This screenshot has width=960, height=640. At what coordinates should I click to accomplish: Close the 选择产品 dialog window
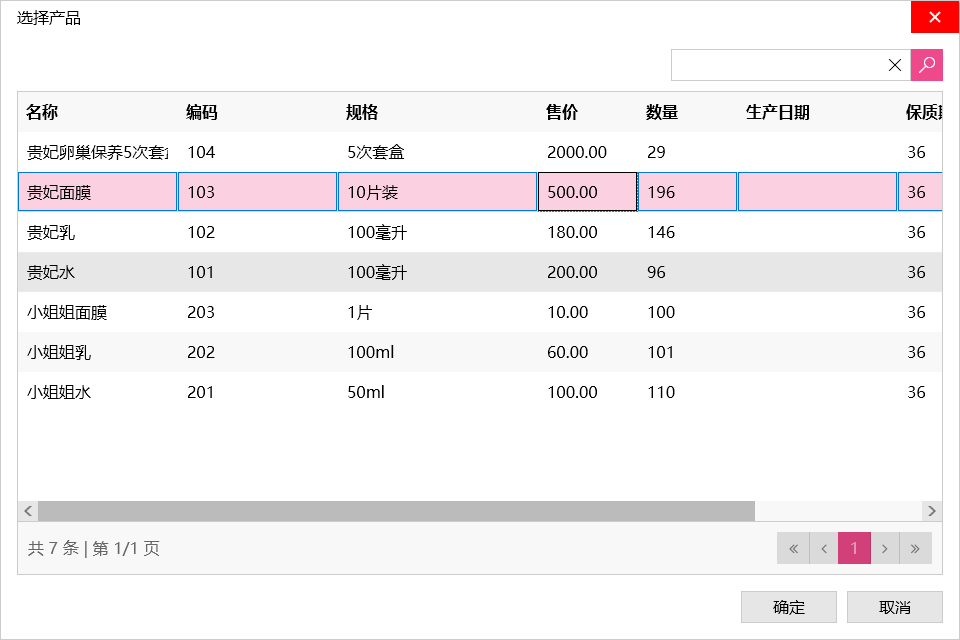point(935,17)
